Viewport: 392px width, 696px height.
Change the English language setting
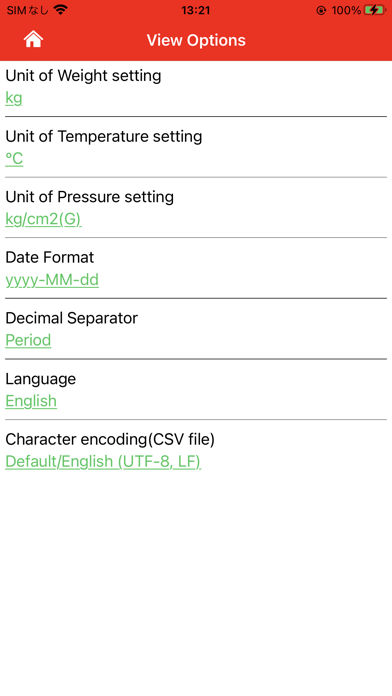[31, 401]
